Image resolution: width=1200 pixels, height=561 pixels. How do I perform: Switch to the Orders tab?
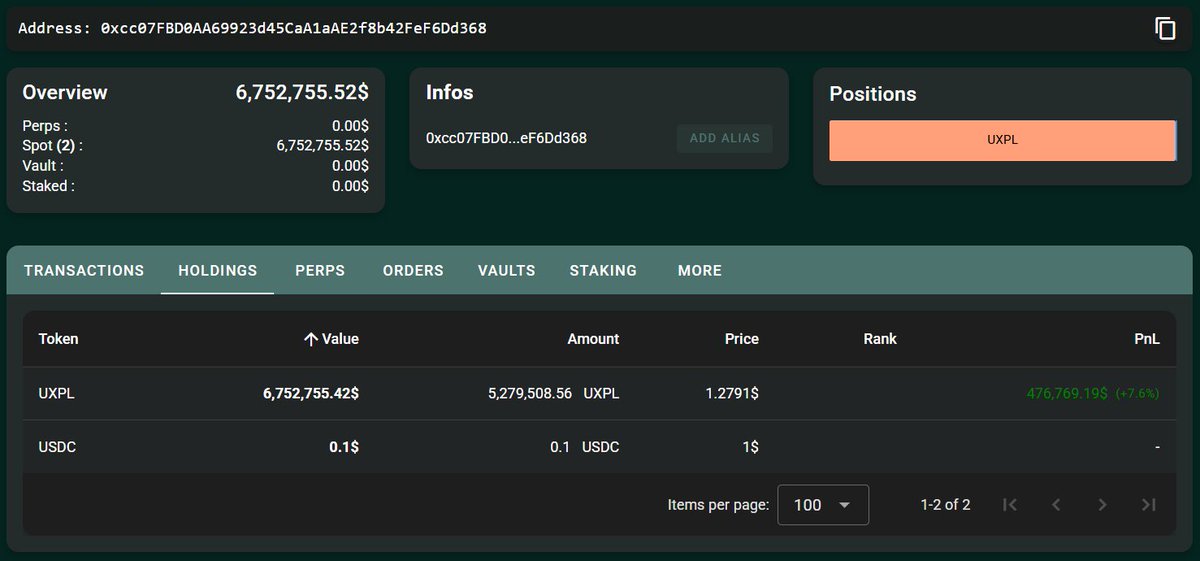pos(413,271)
